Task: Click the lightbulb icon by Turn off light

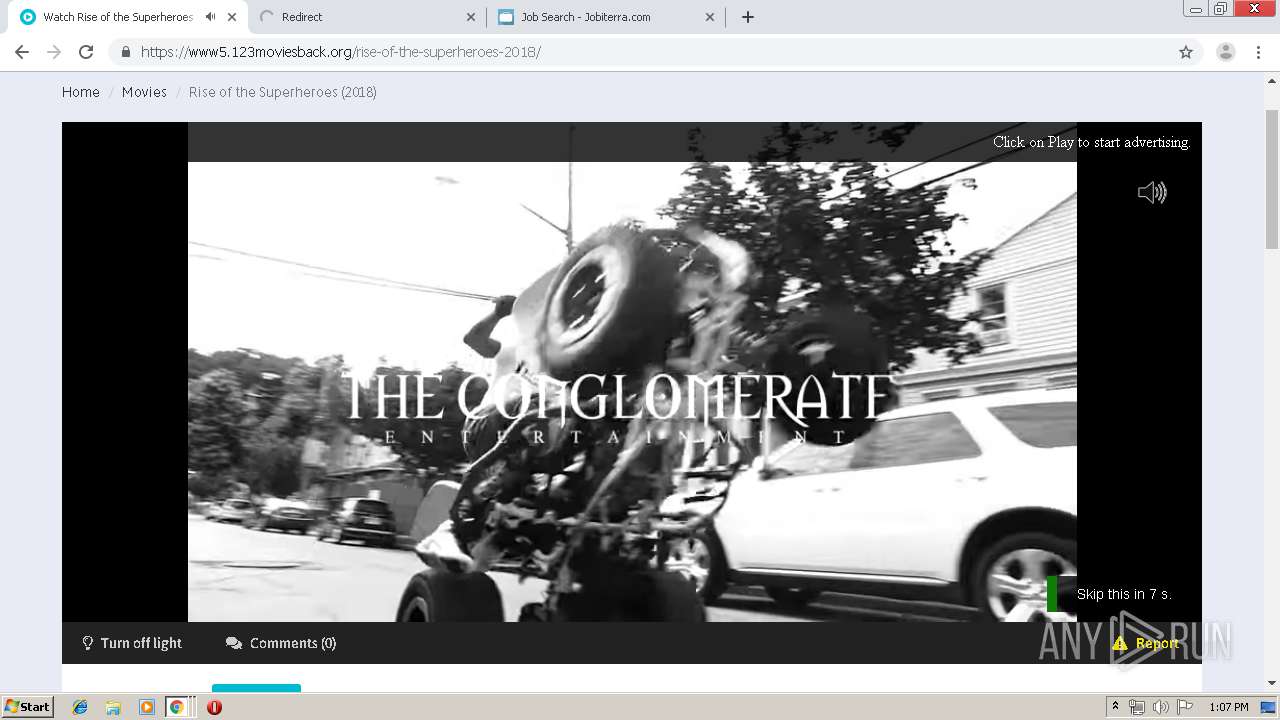Action: (87, 643)
